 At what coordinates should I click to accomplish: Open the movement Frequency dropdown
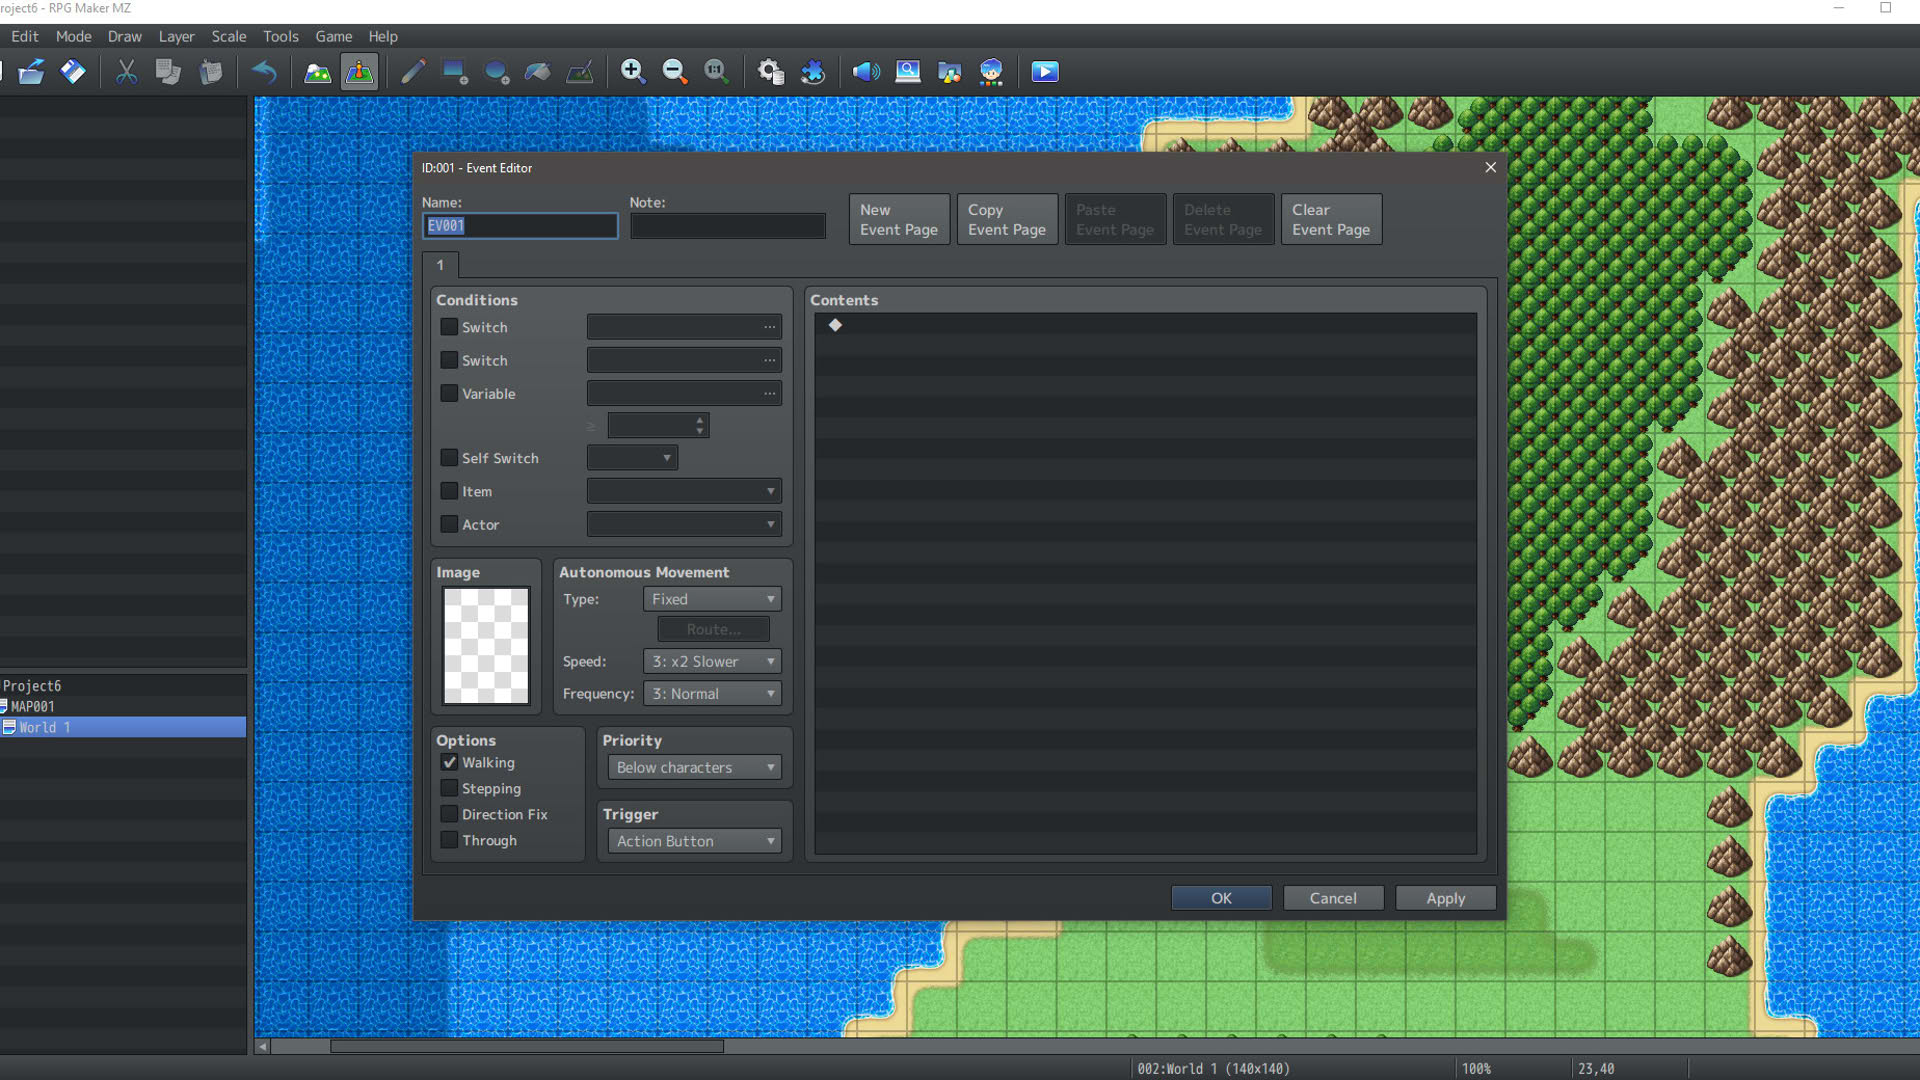click(x=712, y=693)
